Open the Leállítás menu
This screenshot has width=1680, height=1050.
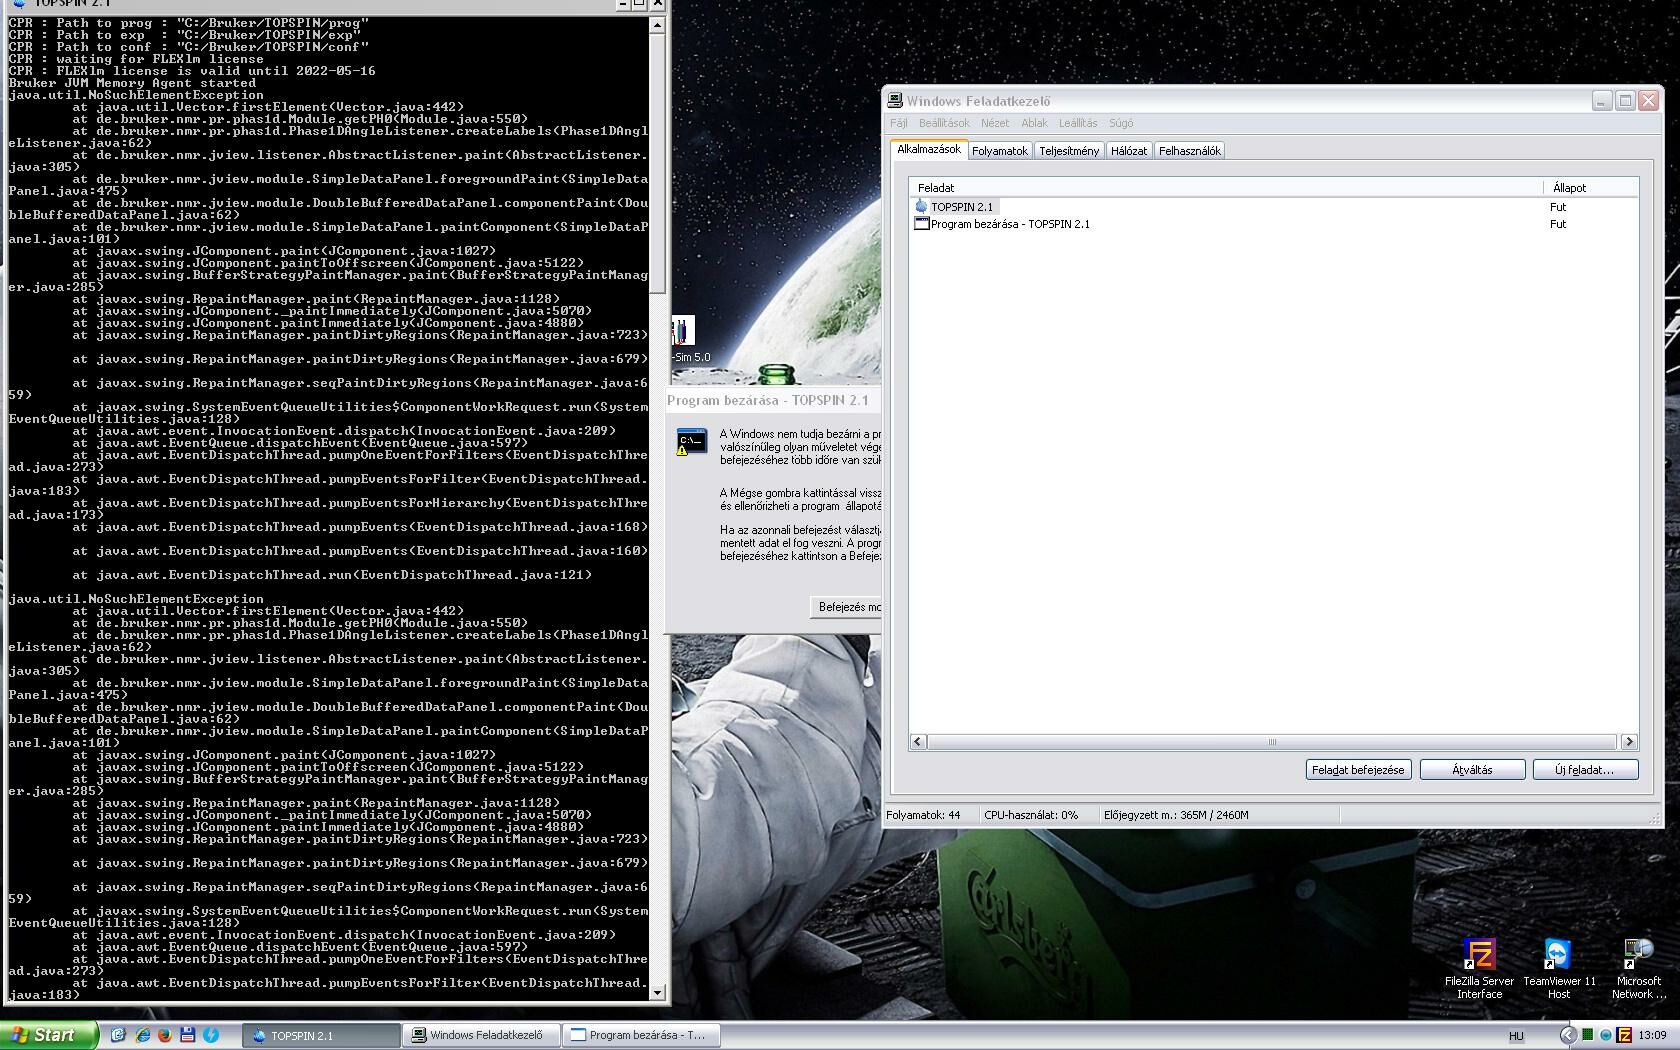click(x=1077, y=123)
